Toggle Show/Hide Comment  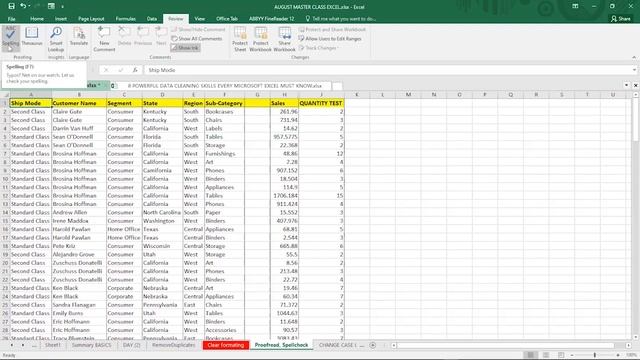pos(198,30)
